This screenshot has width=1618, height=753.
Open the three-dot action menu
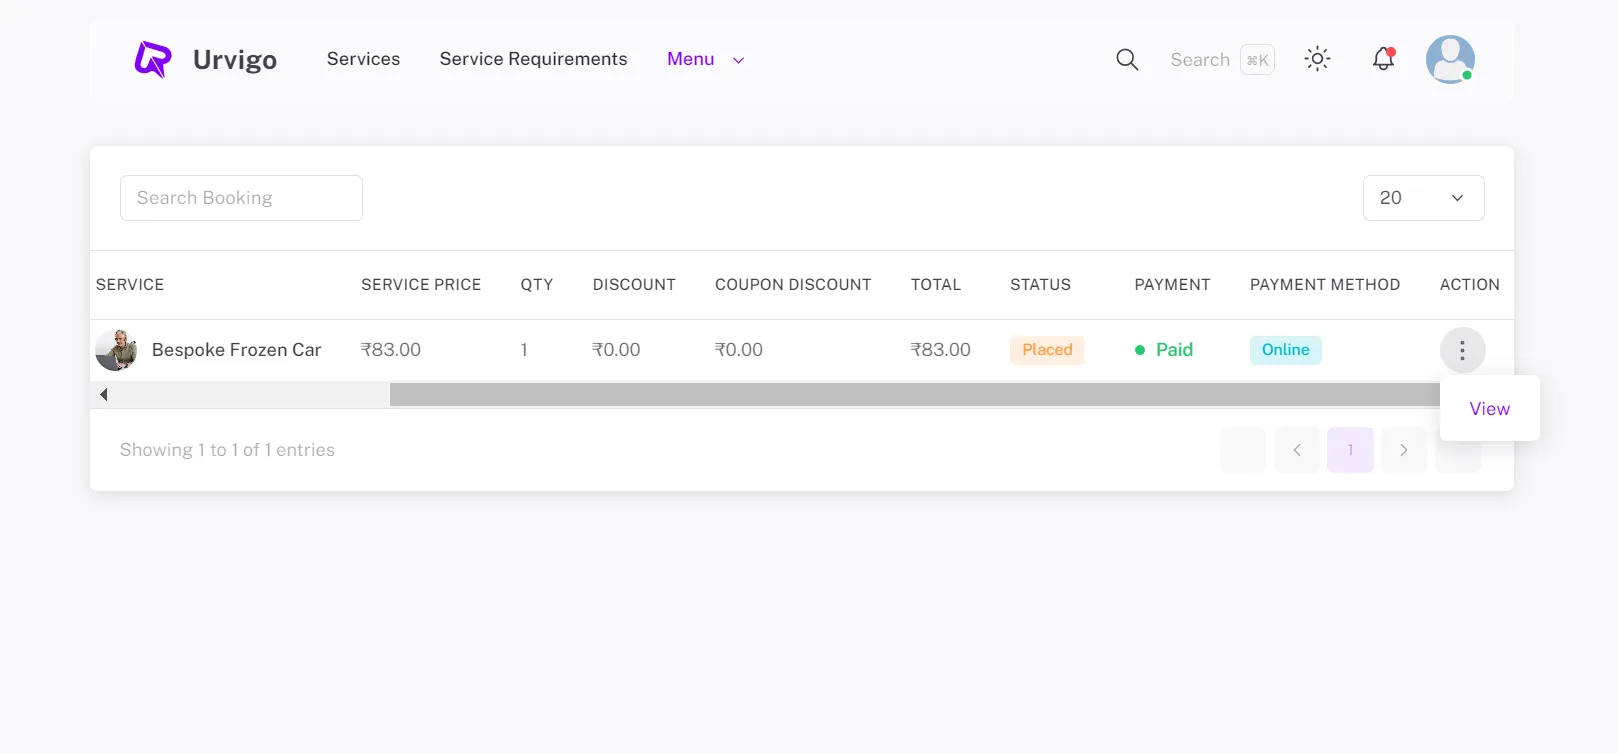pyautogui.click(x=1462, y=350)
